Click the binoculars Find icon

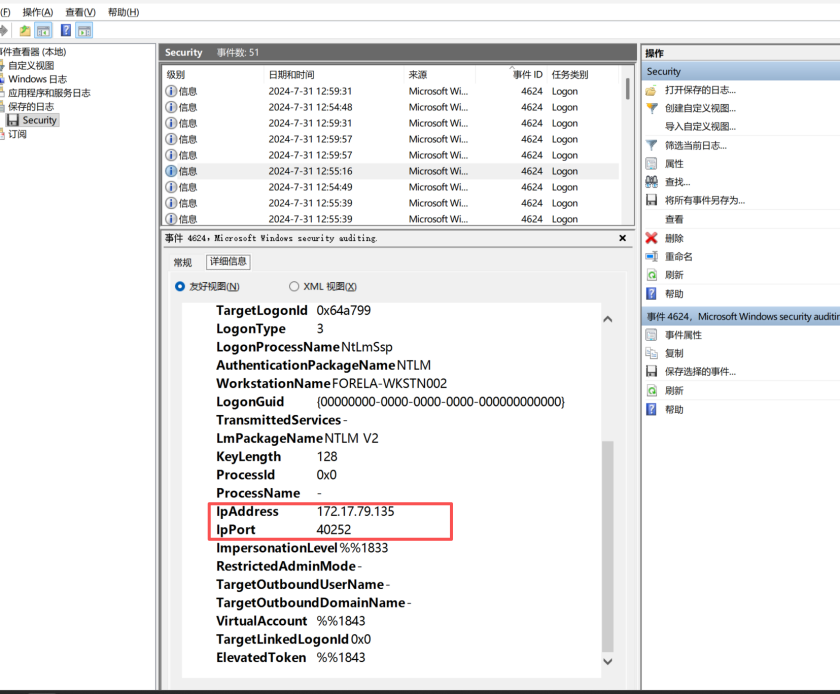(652, 182)
